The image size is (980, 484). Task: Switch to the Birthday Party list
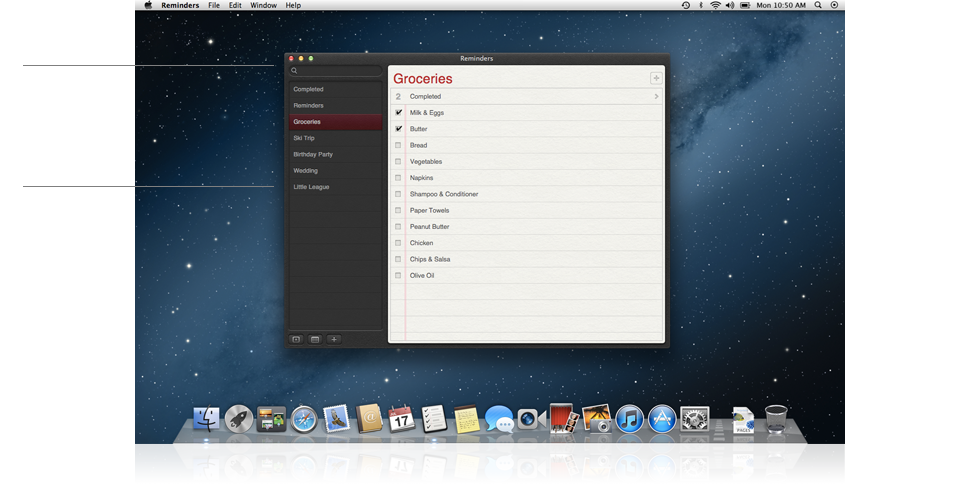tap(313, 154)
